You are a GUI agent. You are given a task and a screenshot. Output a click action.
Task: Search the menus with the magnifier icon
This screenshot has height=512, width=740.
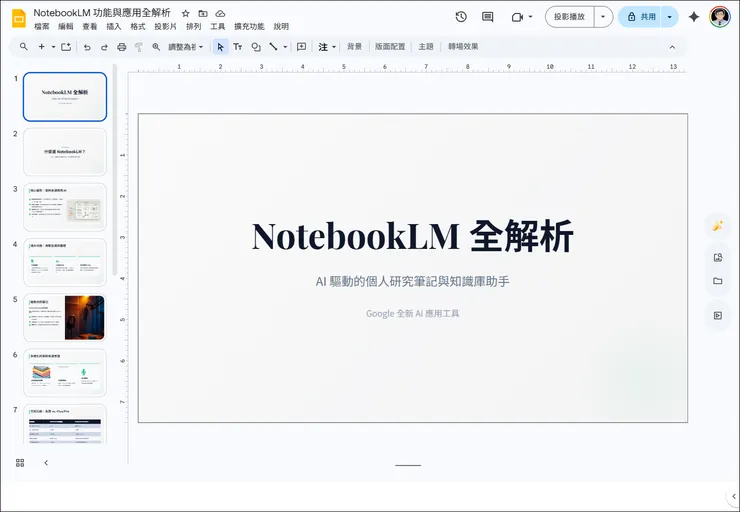point(24,47)
